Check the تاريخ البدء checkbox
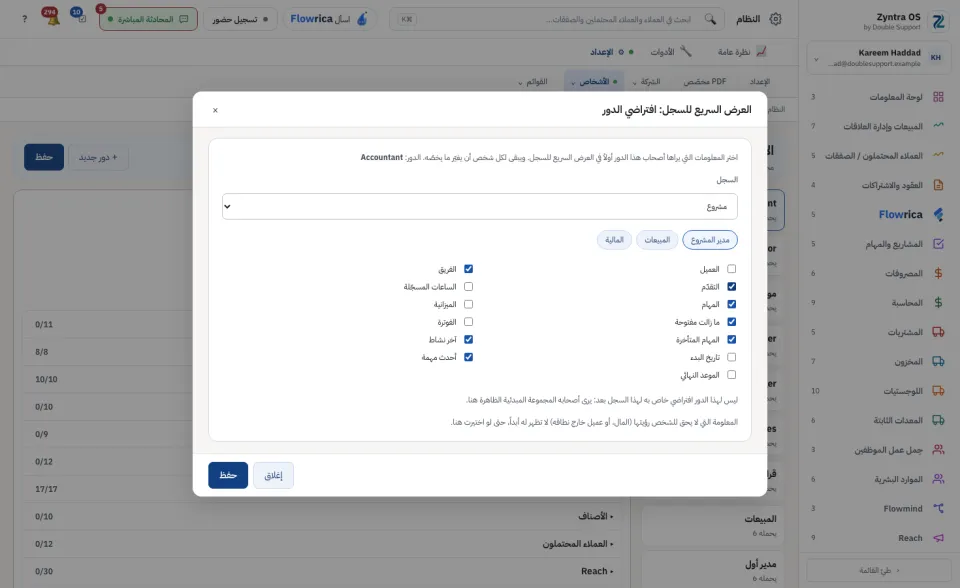 [x=732, y=357]
